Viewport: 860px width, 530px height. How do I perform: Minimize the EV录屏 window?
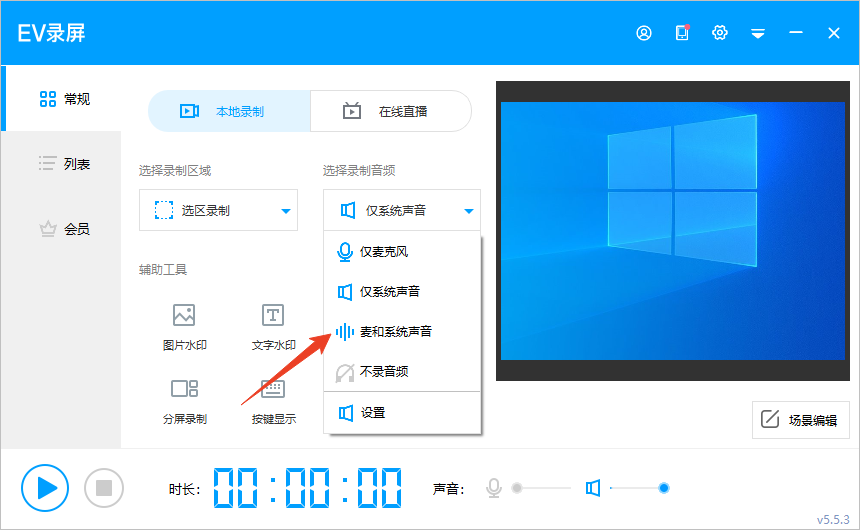[796, 33]
